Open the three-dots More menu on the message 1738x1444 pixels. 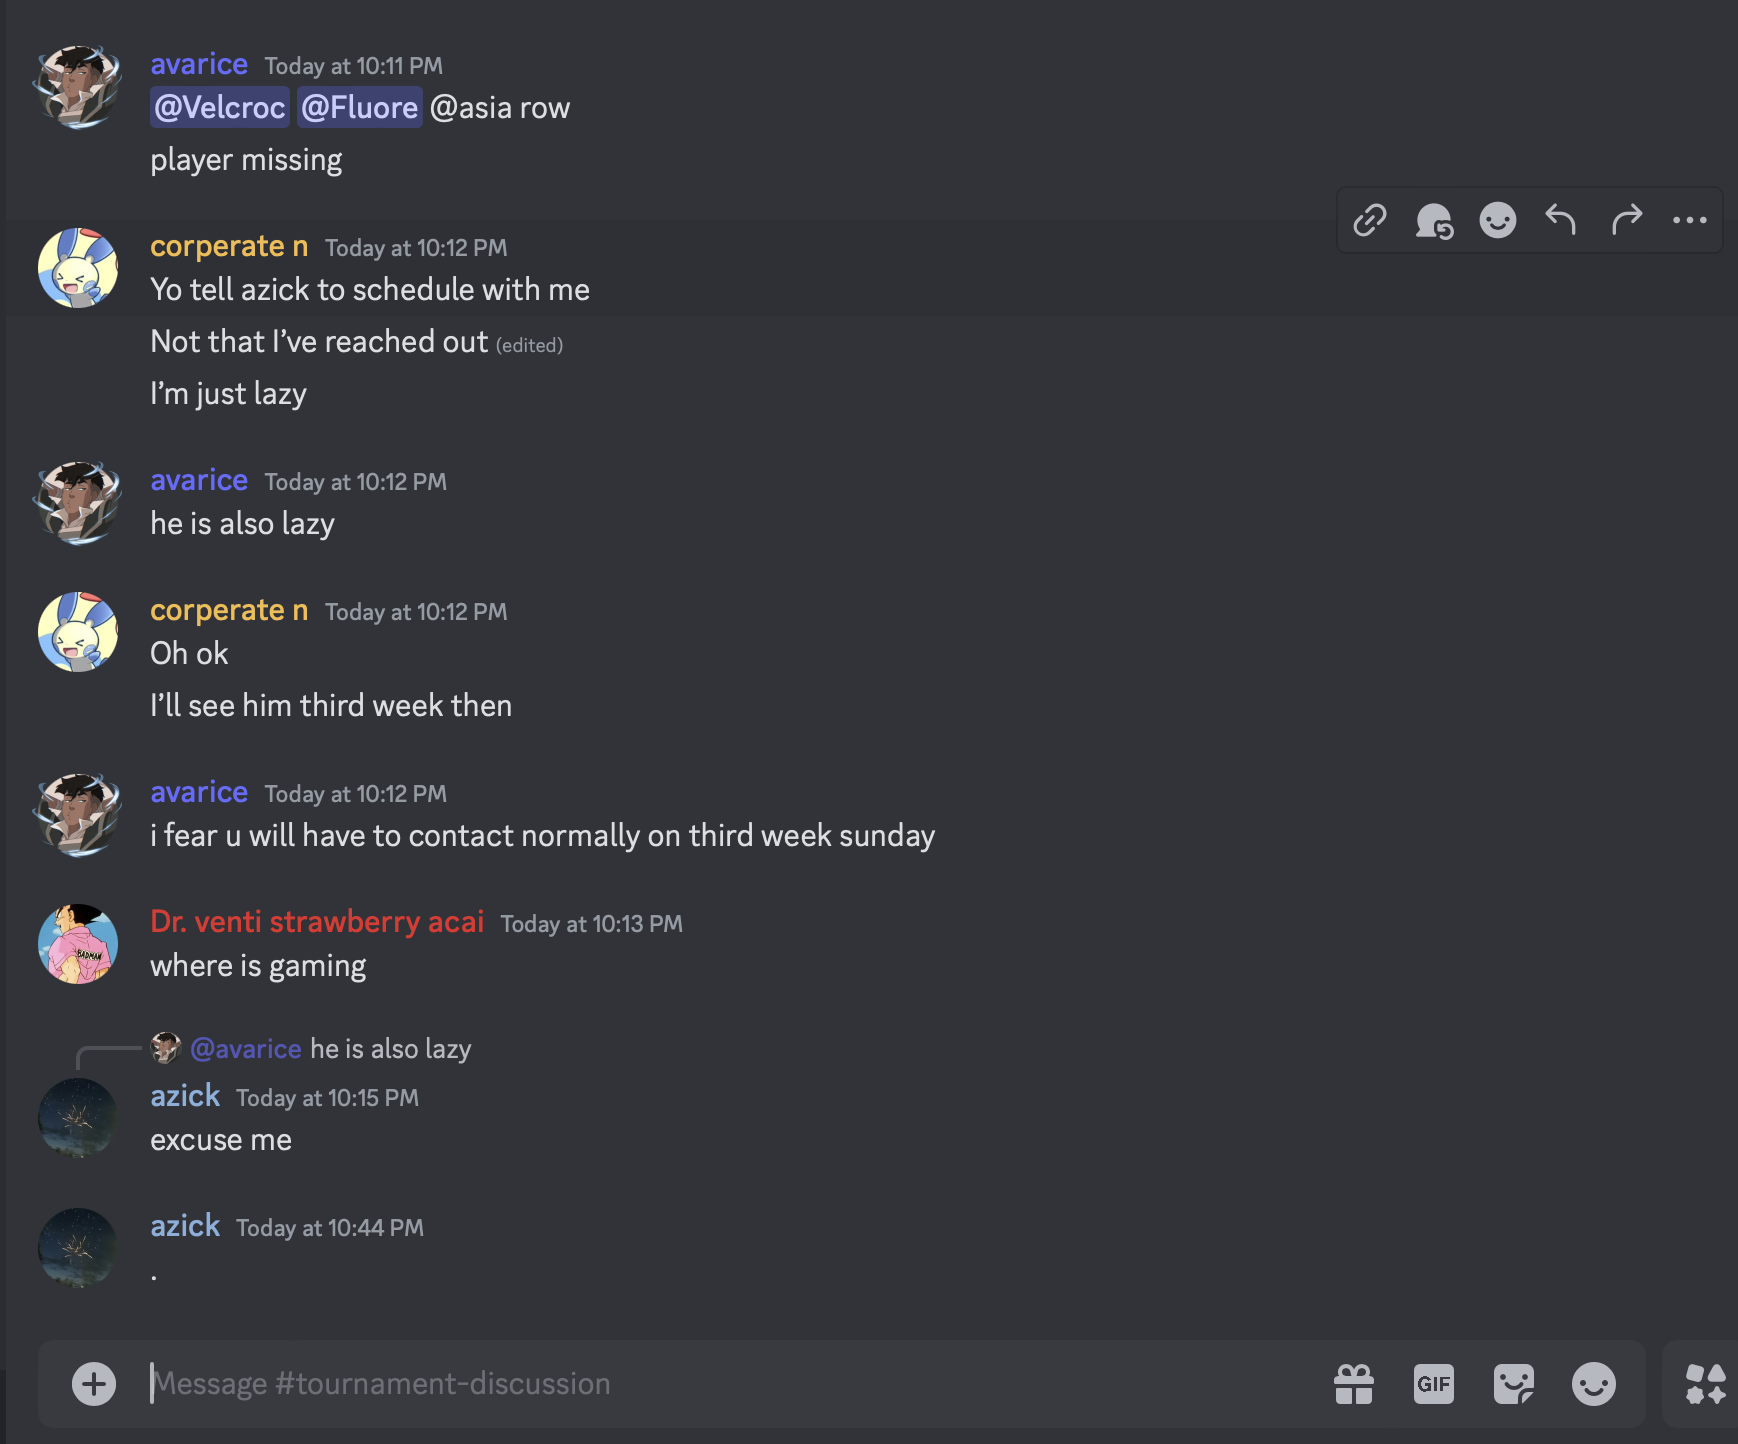1690,220
